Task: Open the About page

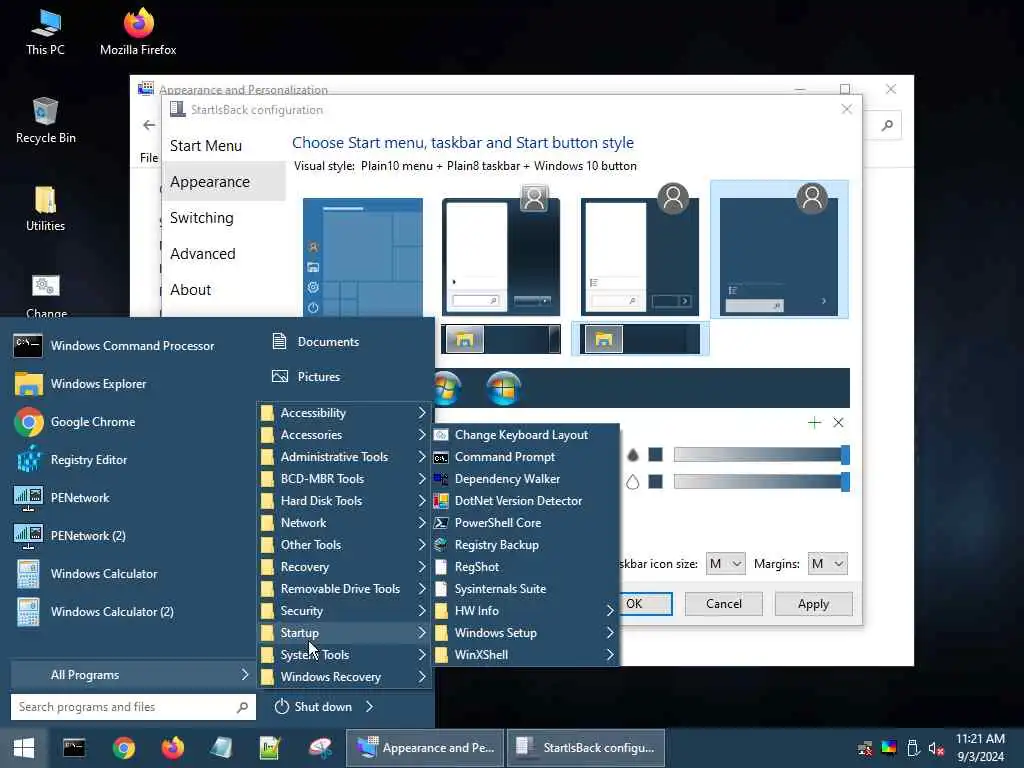Action: 190,289
